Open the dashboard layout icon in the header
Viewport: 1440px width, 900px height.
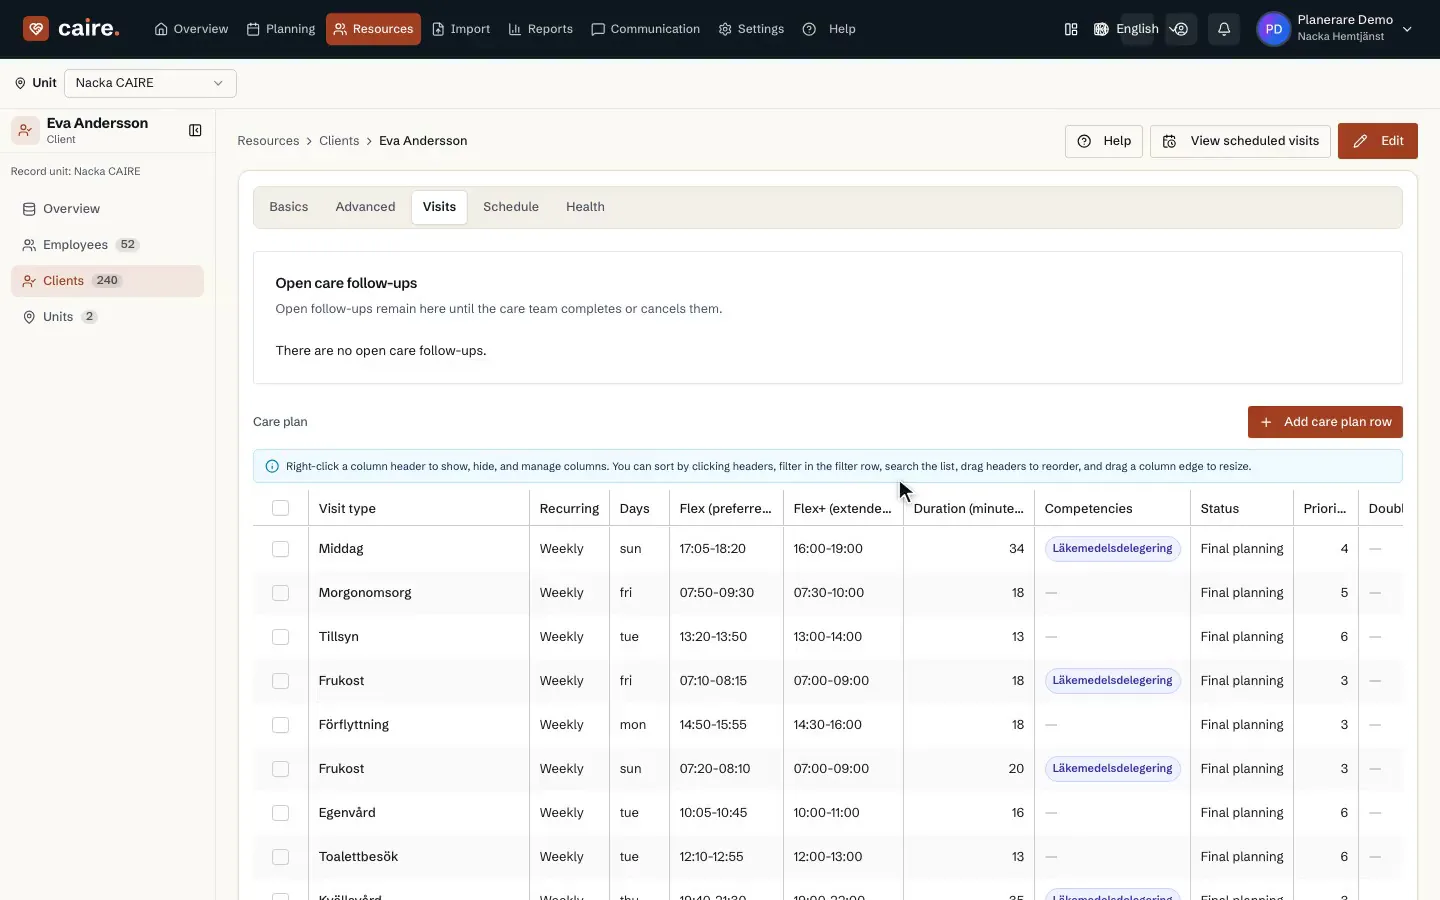coord(1071,29)
